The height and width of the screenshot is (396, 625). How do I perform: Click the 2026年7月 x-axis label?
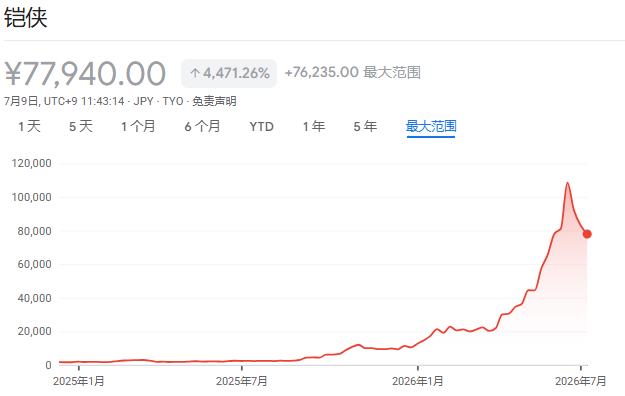coord(580,381)
